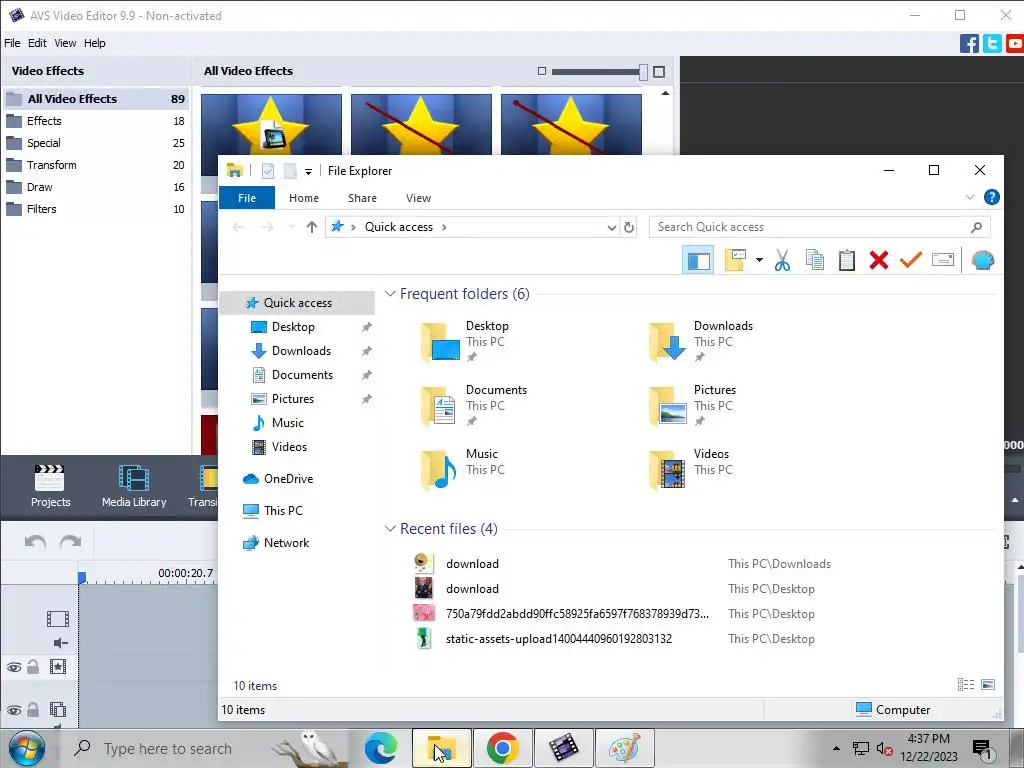Click the orange checkmark Properties icon
The height and width of the screenshot is (768, 1024).
point(910,260)
